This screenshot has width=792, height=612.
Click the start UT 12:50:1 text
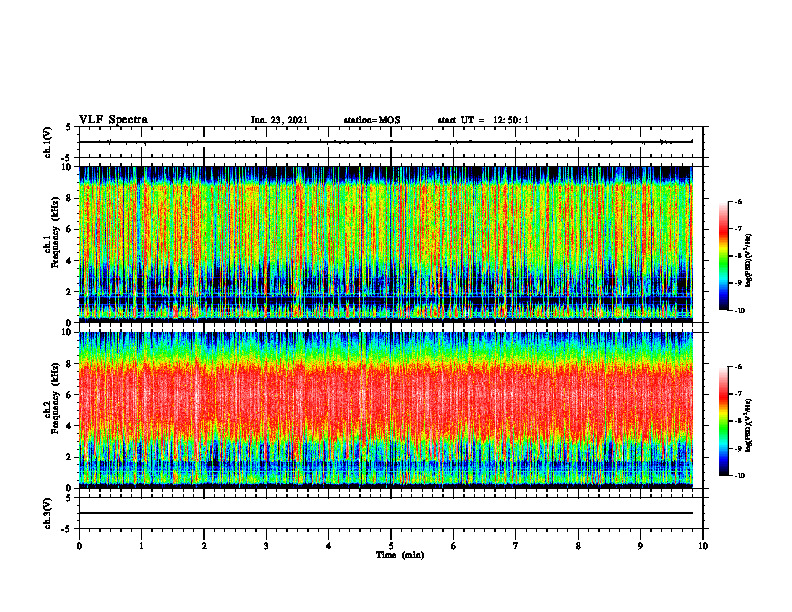point(483,120)
